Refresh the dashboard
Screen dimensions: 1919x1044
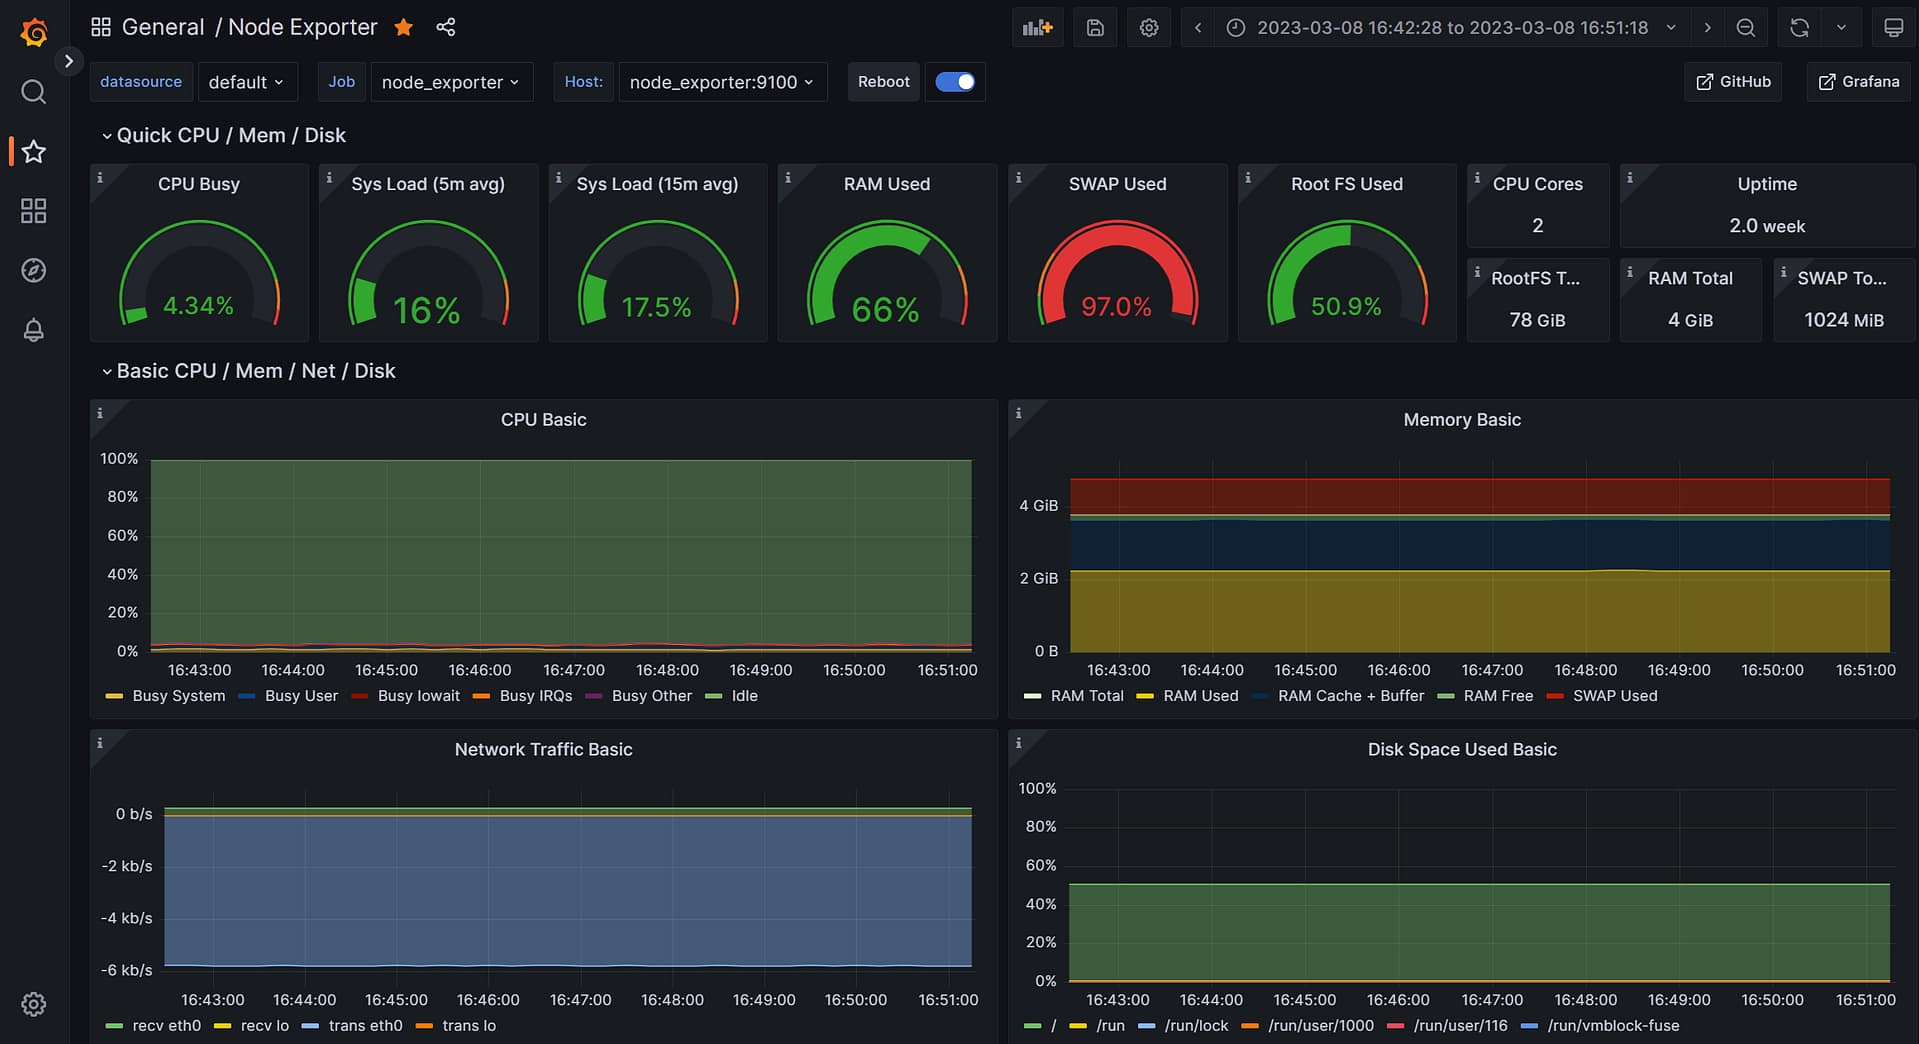coord(1799,28)
